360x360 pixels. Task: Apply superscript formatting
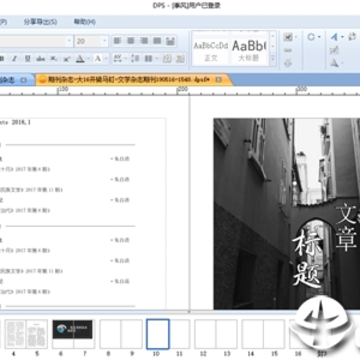click(67, 59)
